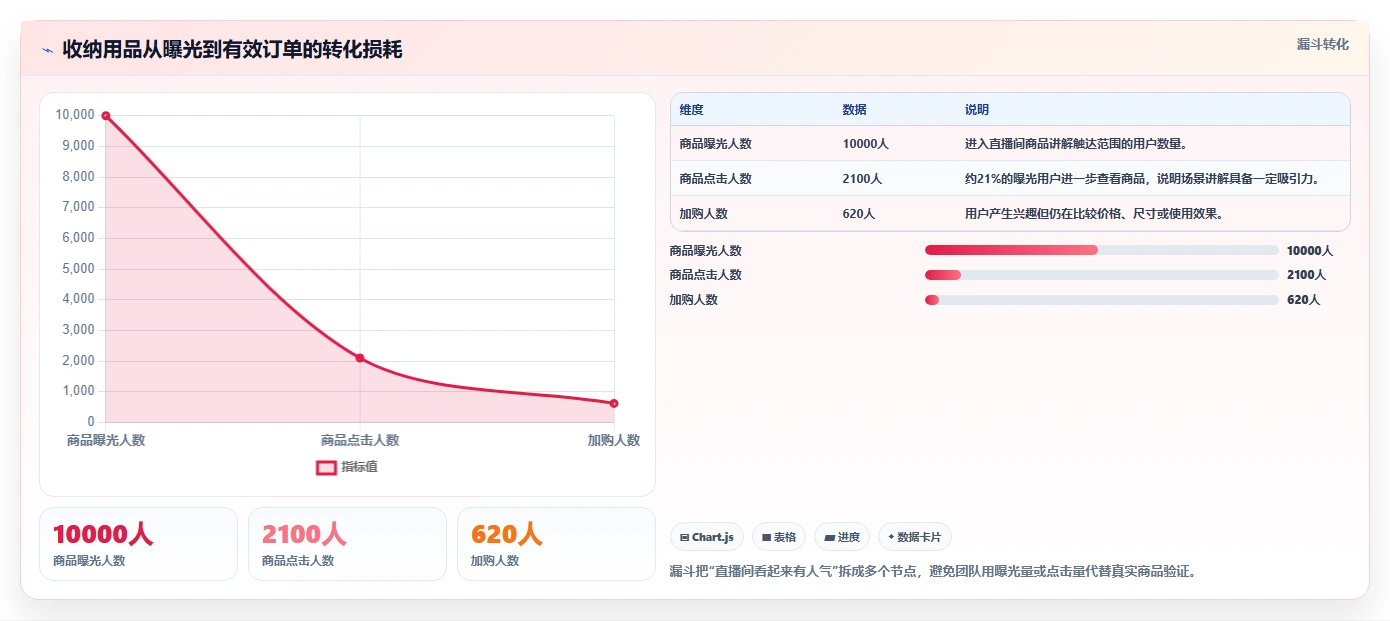Click the 2100人 value beside progress bar
The height and width of the screenshot is (621, 1390).
pyautogui.click(x=1306, y=275)
